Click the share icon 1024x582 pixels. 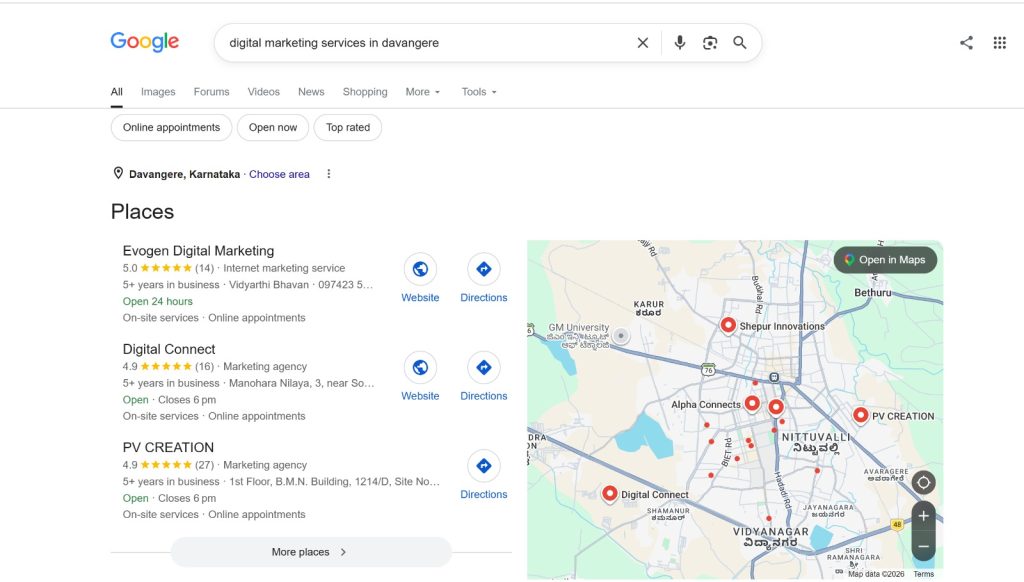click(x=967, y=42)
